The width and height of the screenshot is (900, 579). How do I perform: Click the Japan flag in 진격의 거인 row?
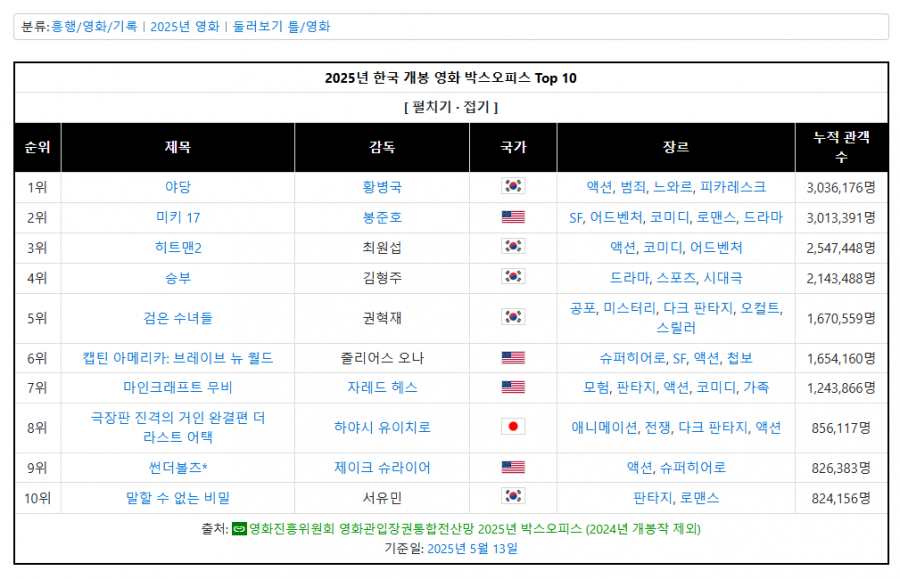point(513,426)
